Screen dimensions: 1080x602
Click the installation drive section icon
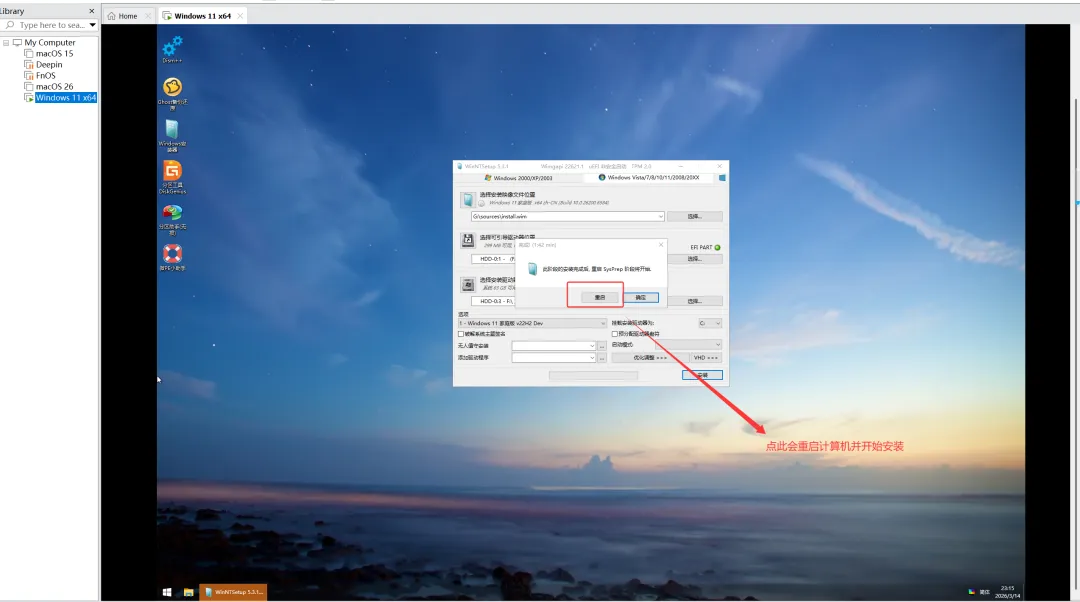(x=468, y=284)
